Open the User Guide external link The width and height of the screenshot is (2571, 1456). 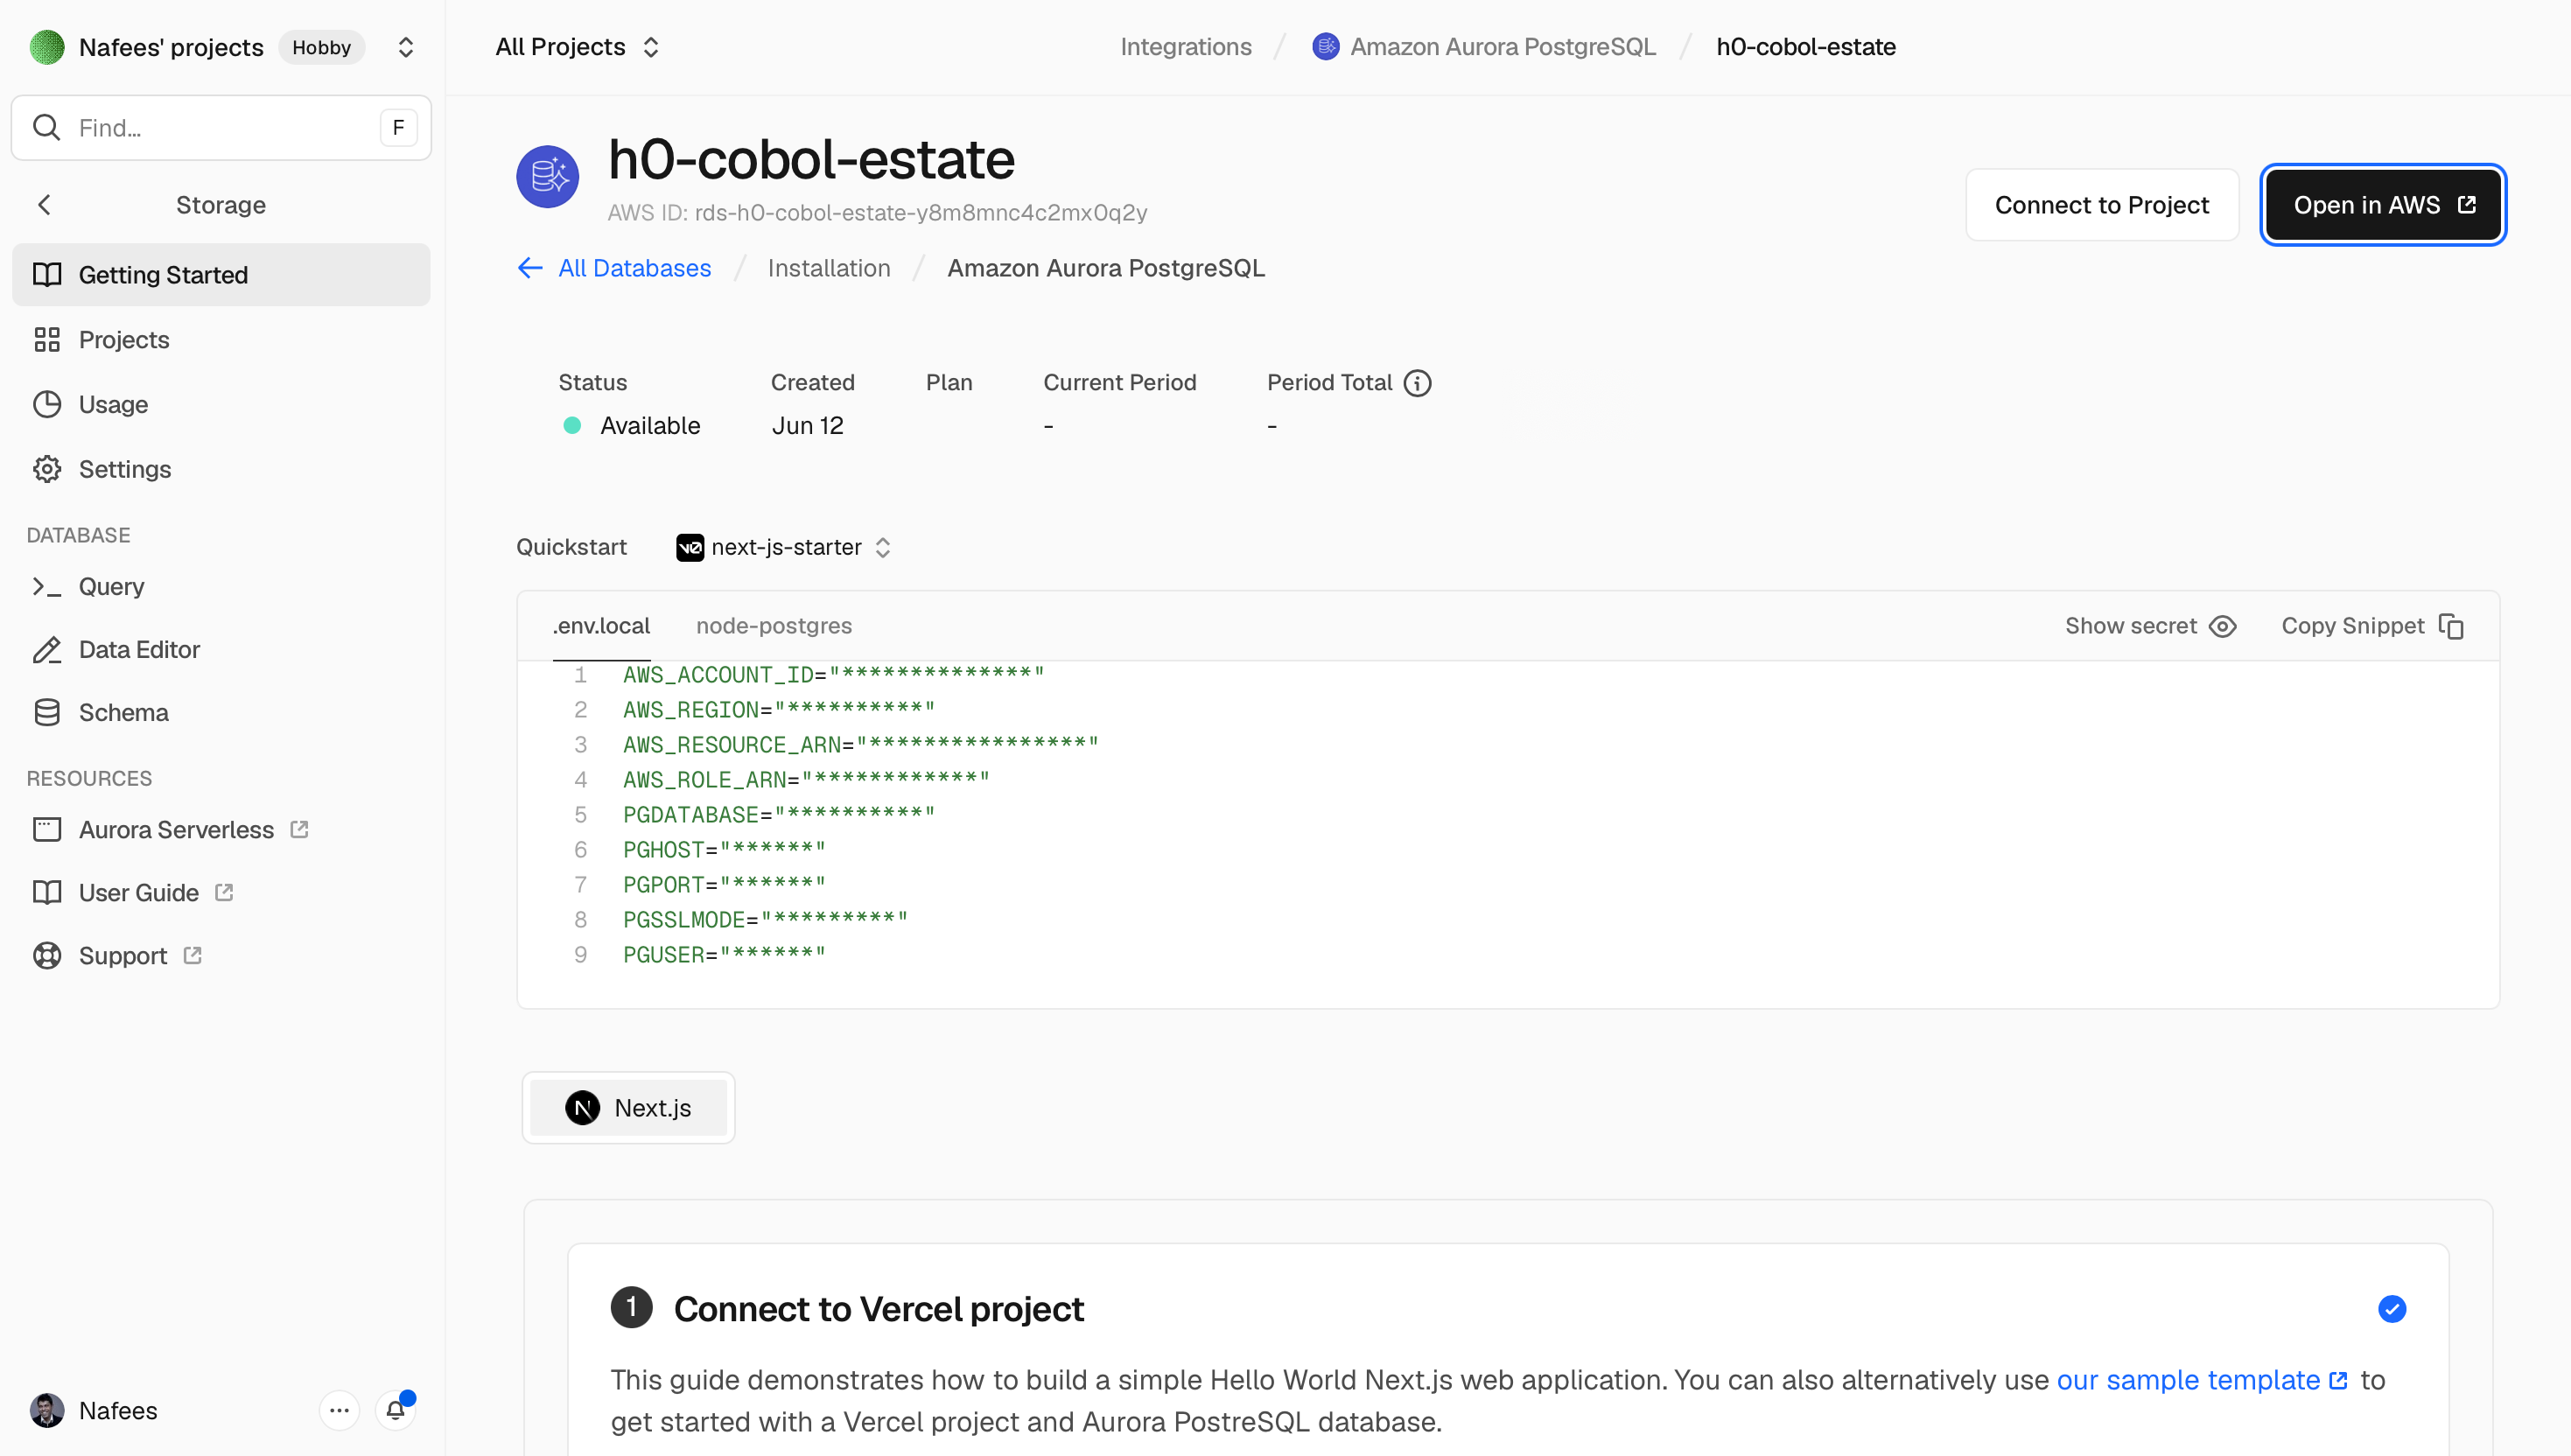pos(221,892)
